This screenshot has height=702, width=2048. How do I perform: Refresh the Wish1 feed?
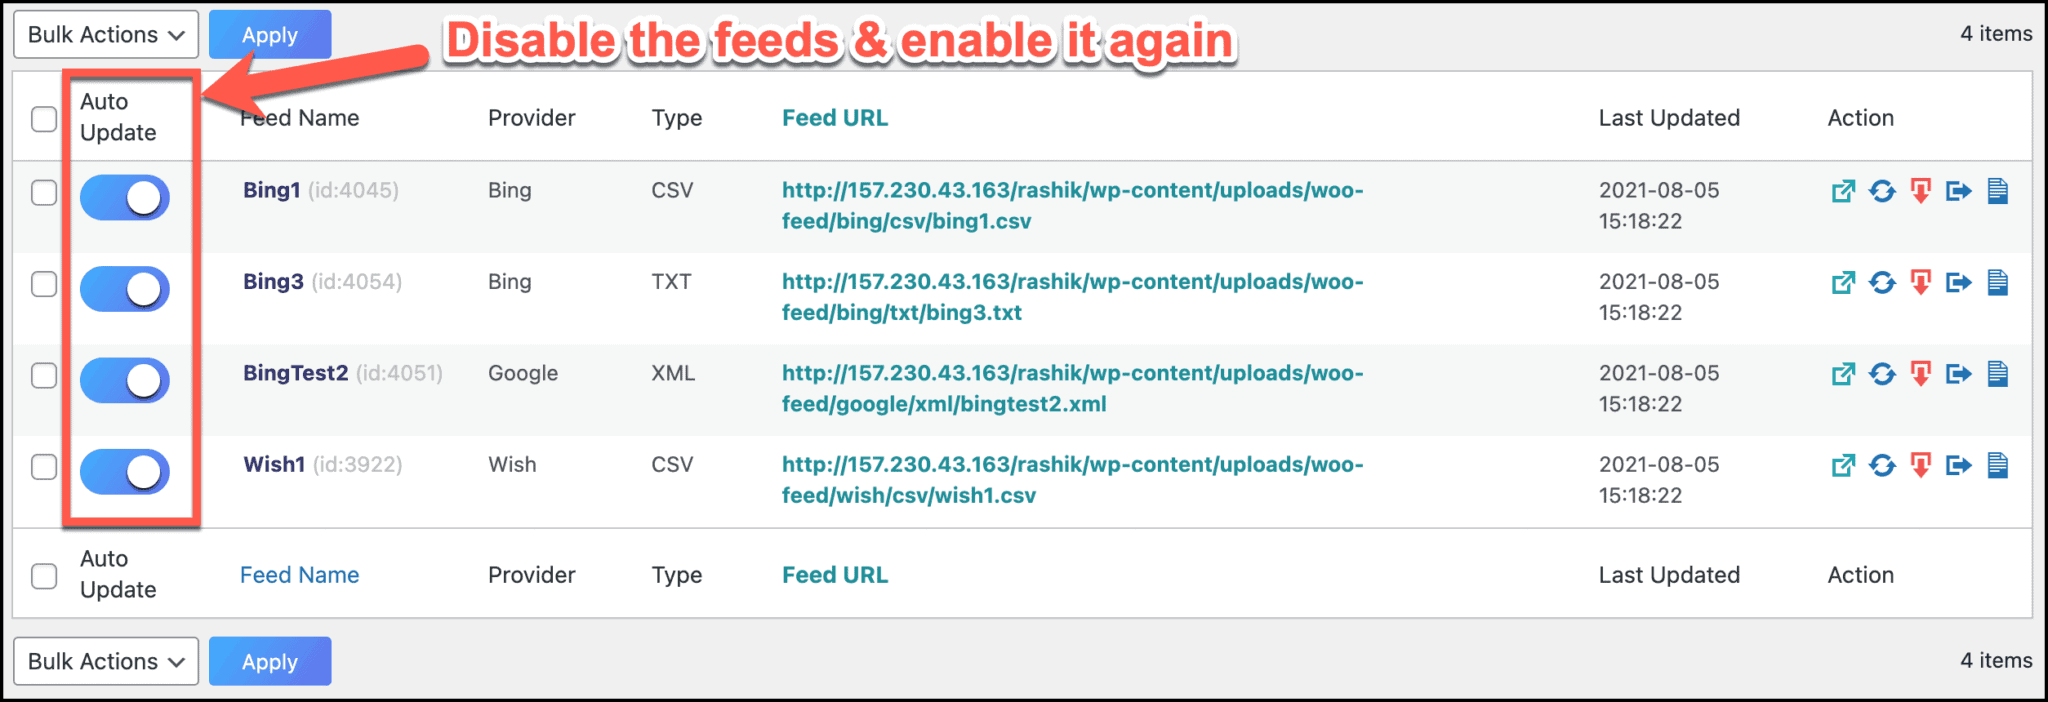(1883, 464)
